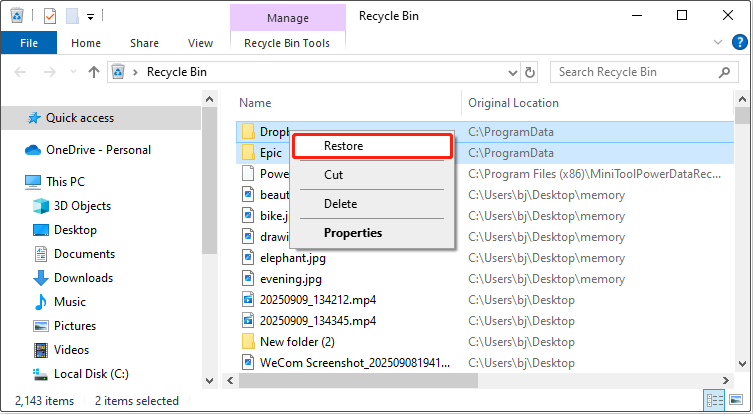Switch to the Recycle Bin Tools tab
Viewport: 753px width, 414px height.
[288, 43]
